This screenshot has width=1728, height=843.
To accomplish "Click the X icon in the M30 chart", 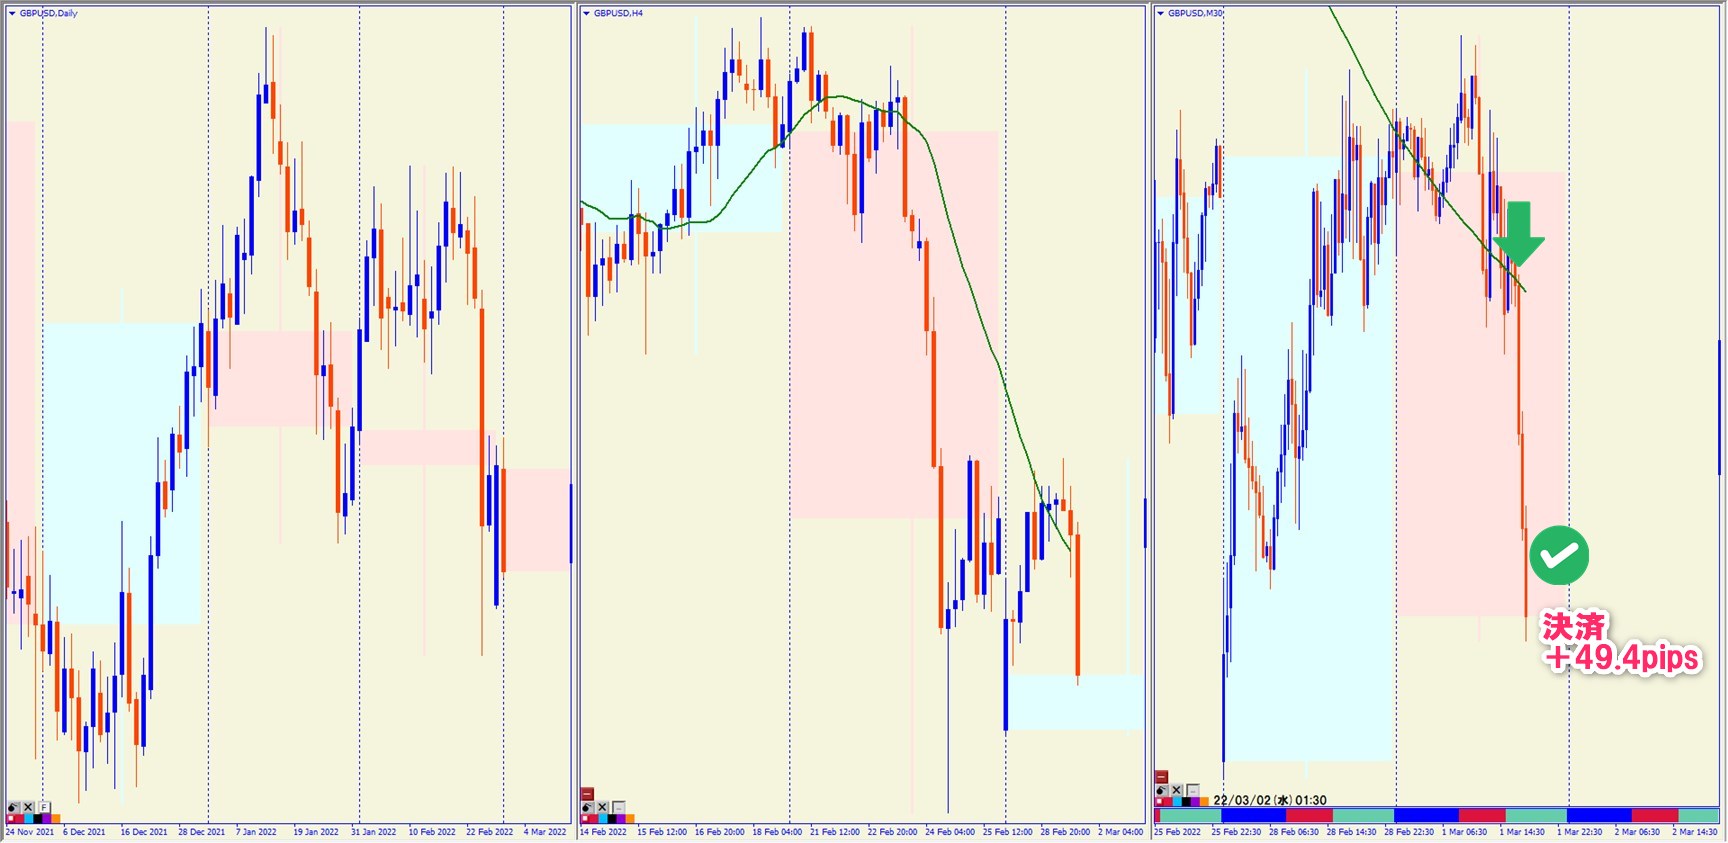I will coord(1177,790).
